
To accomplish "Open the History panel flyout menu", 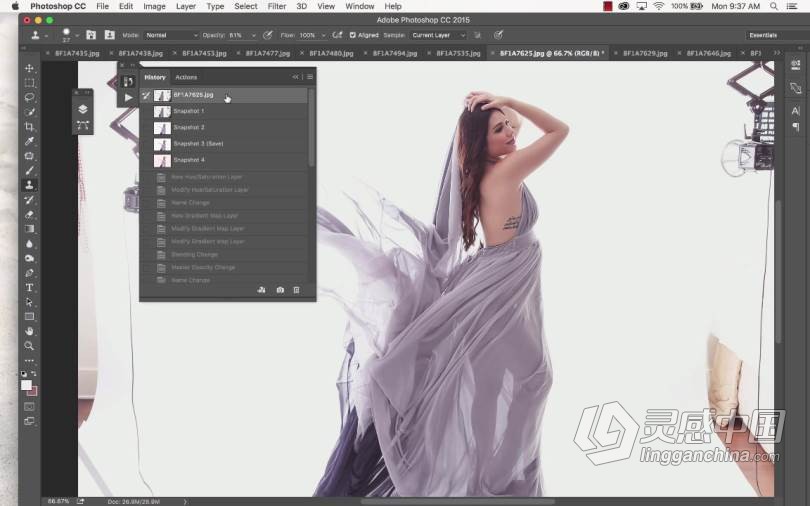I will (310, 77).
